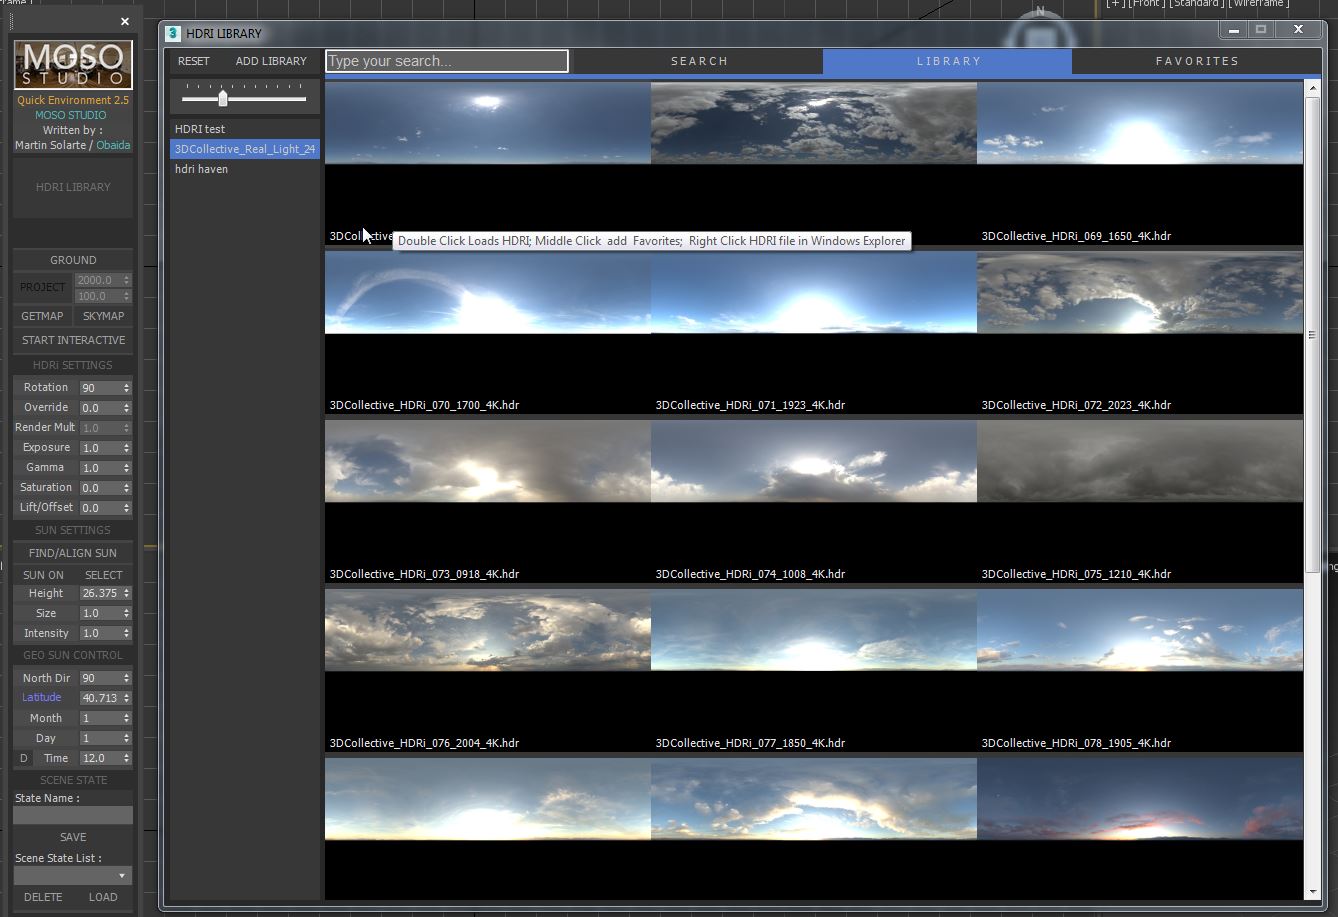Minimize the HDRI LIBRARY window
The height and width of the screenshot is (917, 1338).
pos(1234,30)
